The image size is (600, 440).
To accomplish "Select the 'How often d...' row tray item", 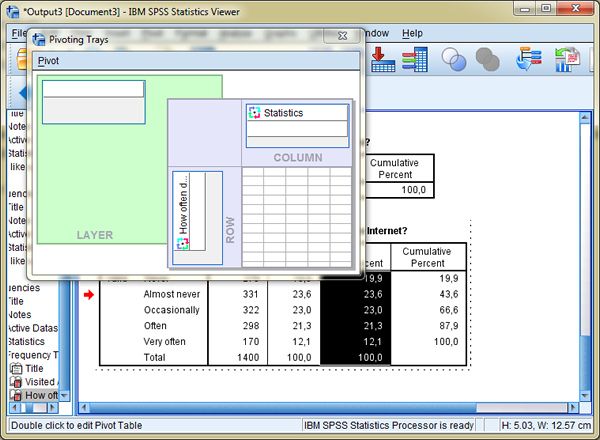I will tap(183, 210).
